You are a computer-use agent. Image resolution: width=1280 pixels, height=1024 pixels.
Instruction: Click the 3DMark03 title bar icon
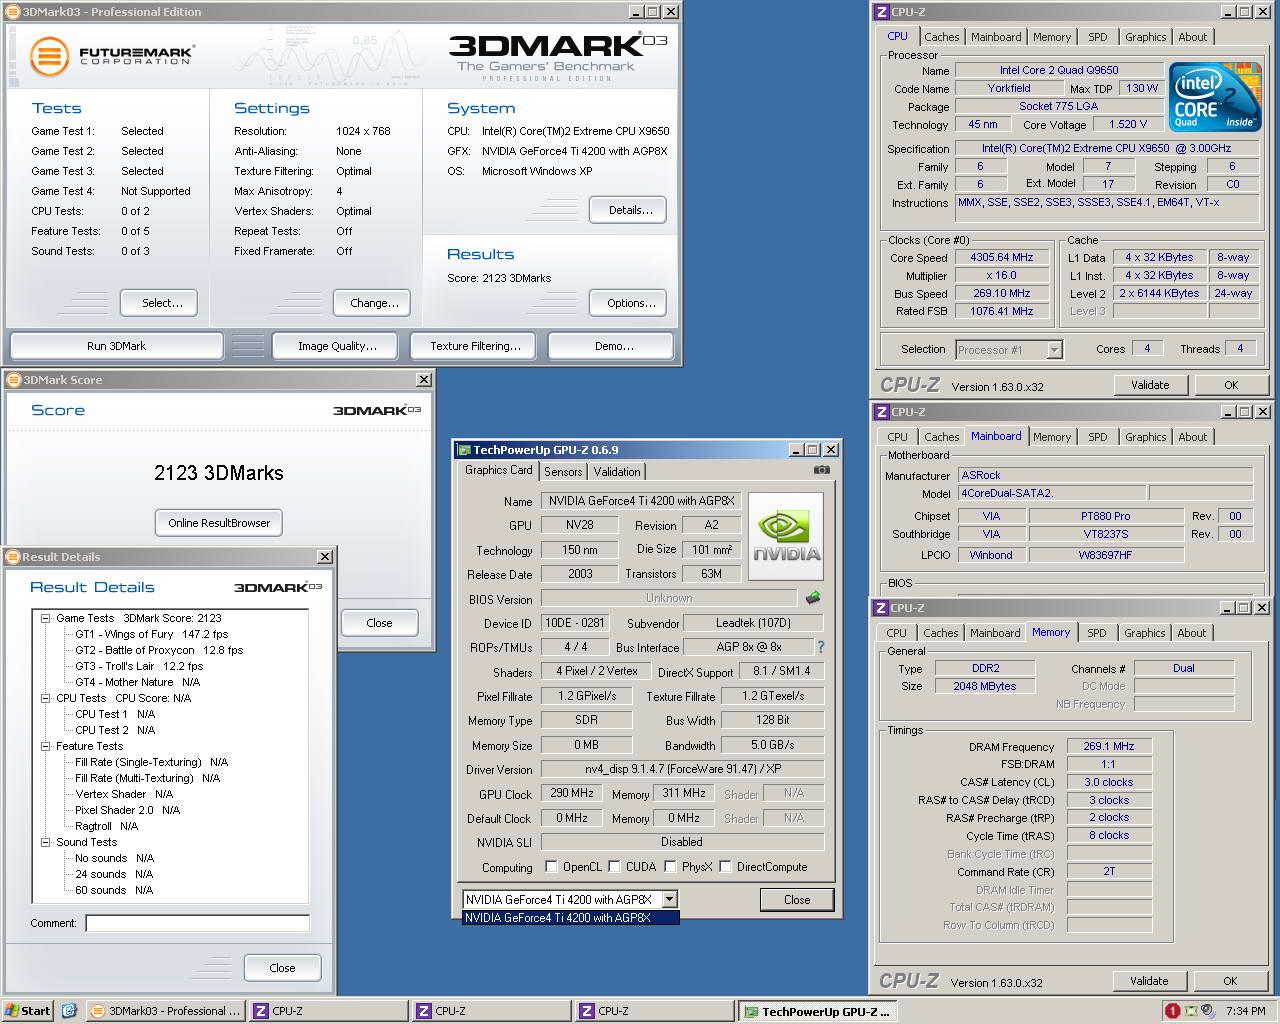click(14, 12)
